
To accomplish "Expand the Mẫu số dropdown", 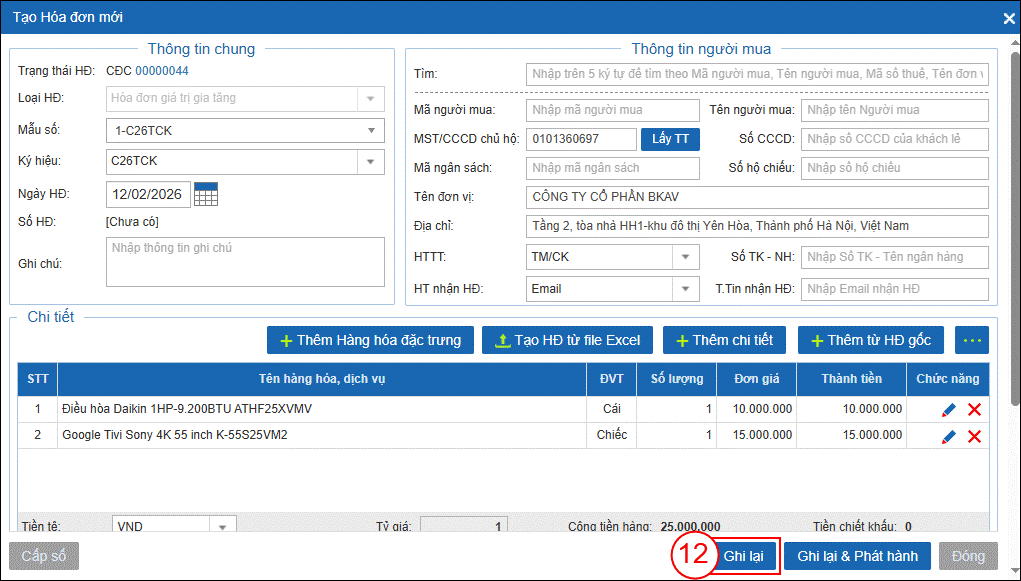I will click(x=371, y=130).
